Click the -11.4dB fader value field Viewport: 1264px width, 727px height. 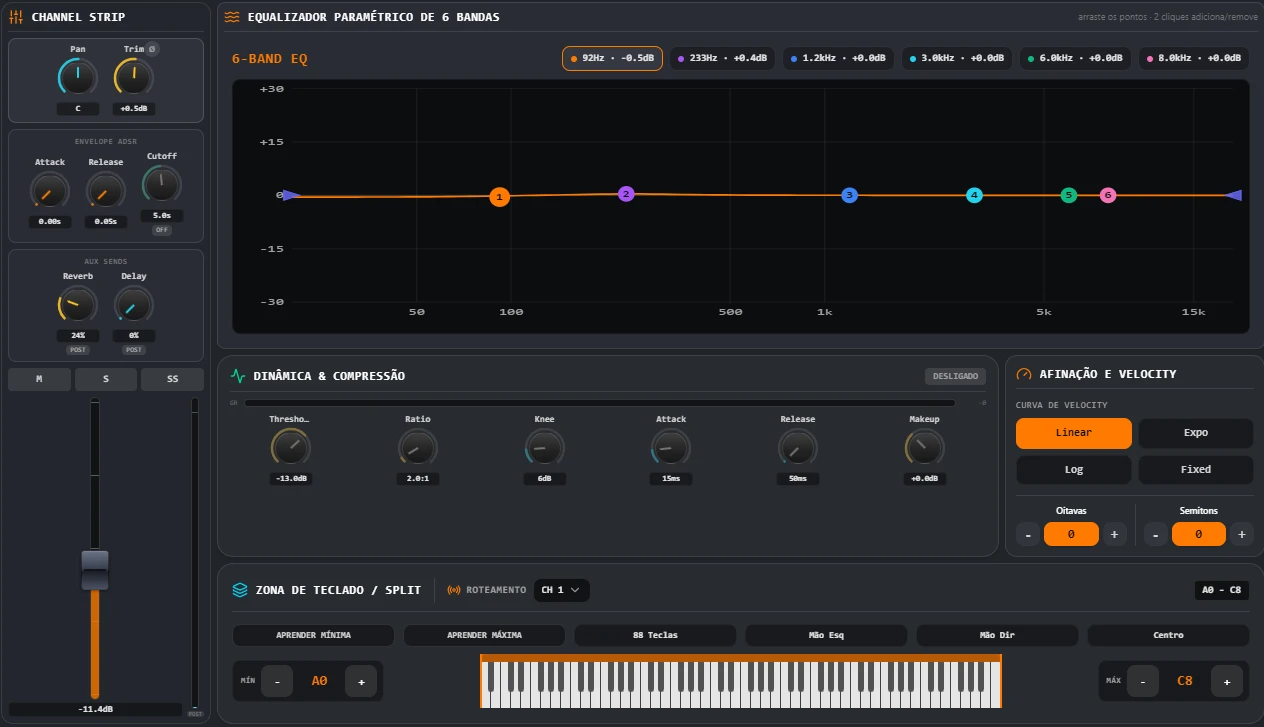(95, 709)
